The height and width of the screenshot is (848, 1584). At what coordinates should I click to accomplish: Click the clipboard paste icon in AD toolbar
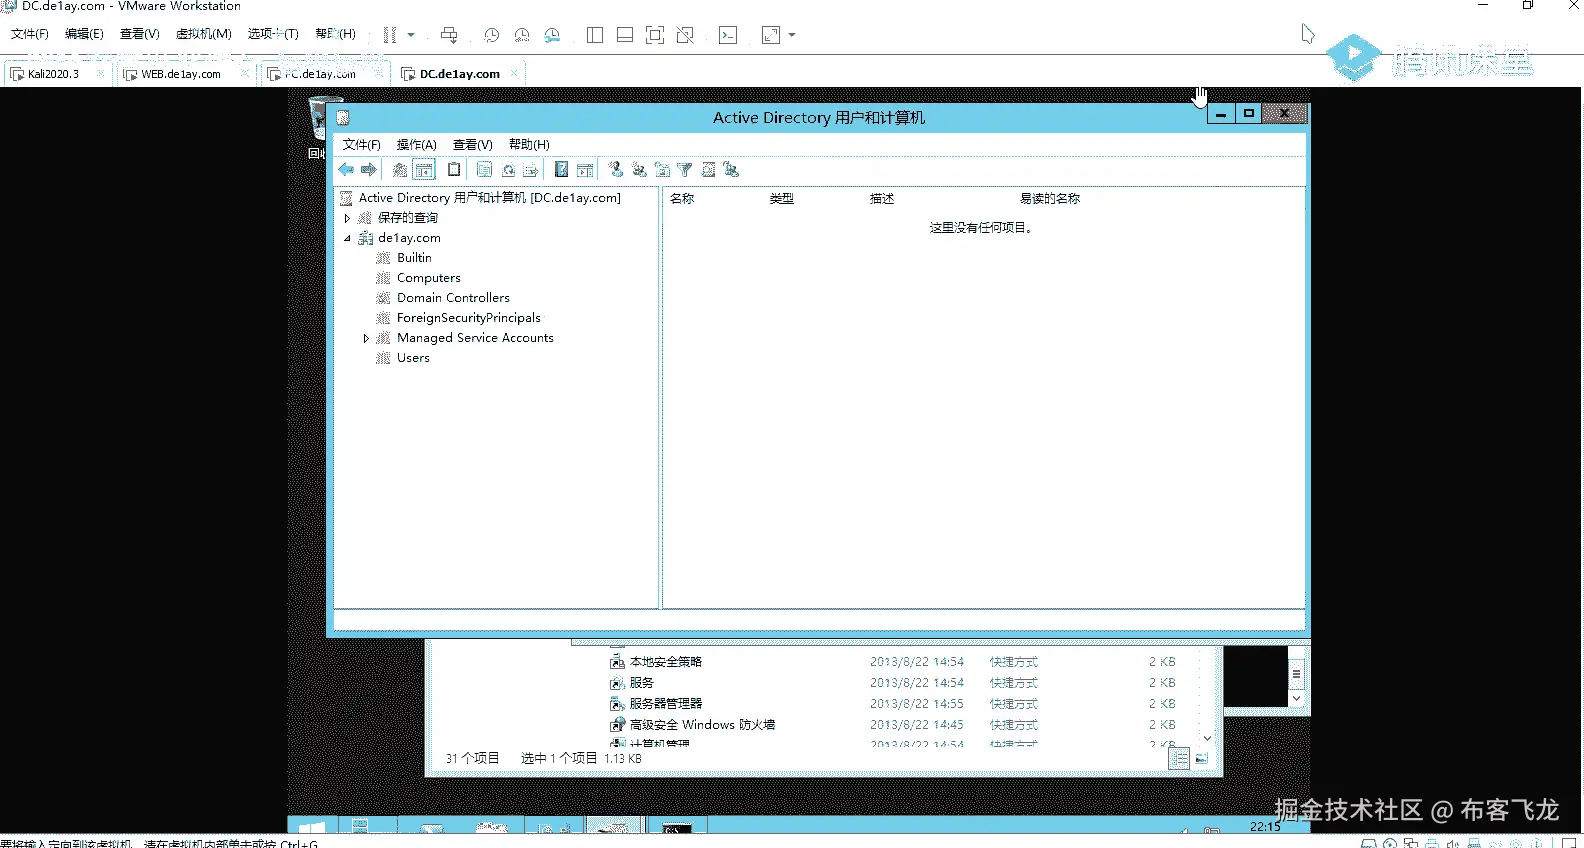click(454, 170)
